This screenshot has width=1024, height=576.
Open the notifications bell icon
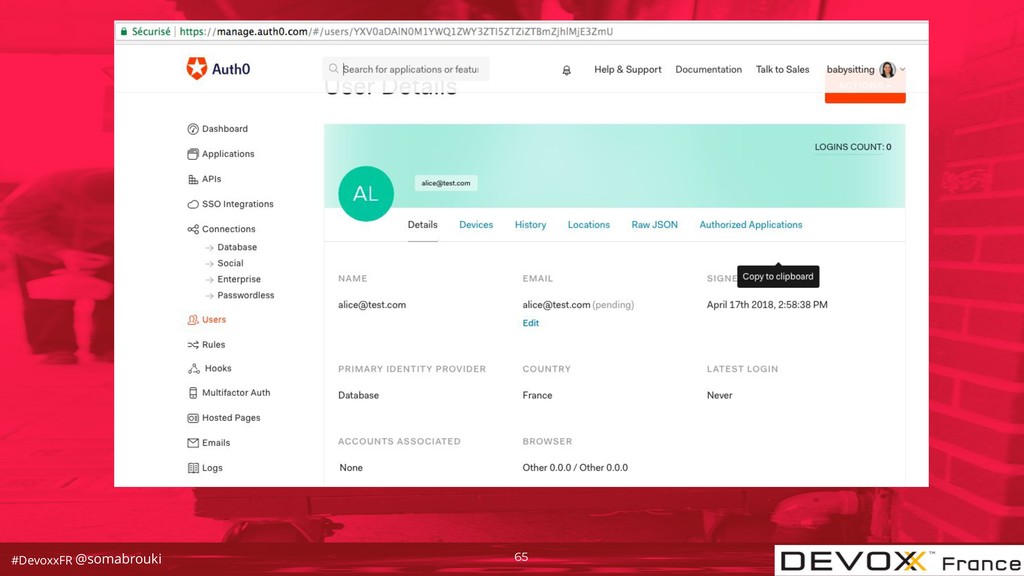click(566, 70)
